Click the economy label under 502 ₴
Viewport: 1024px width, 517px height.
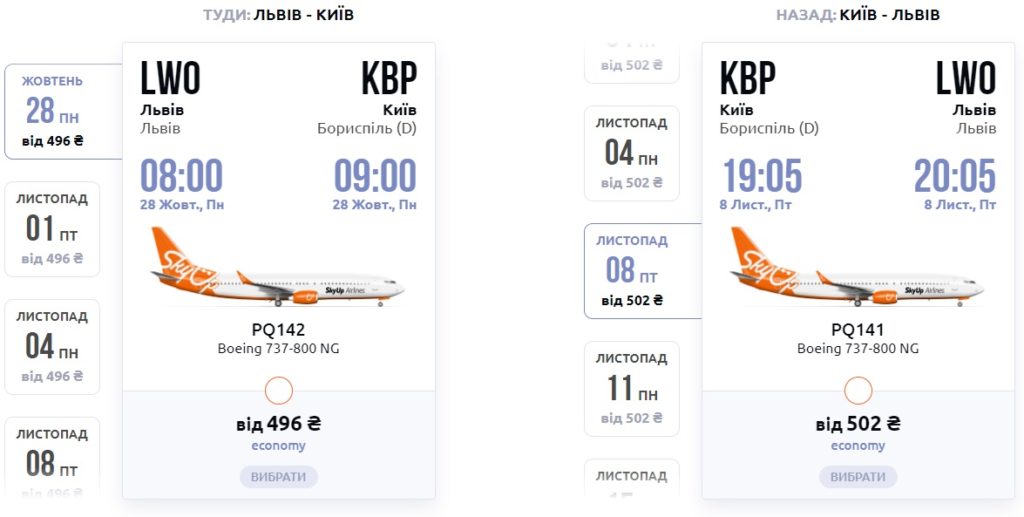(x=857, y=446)
